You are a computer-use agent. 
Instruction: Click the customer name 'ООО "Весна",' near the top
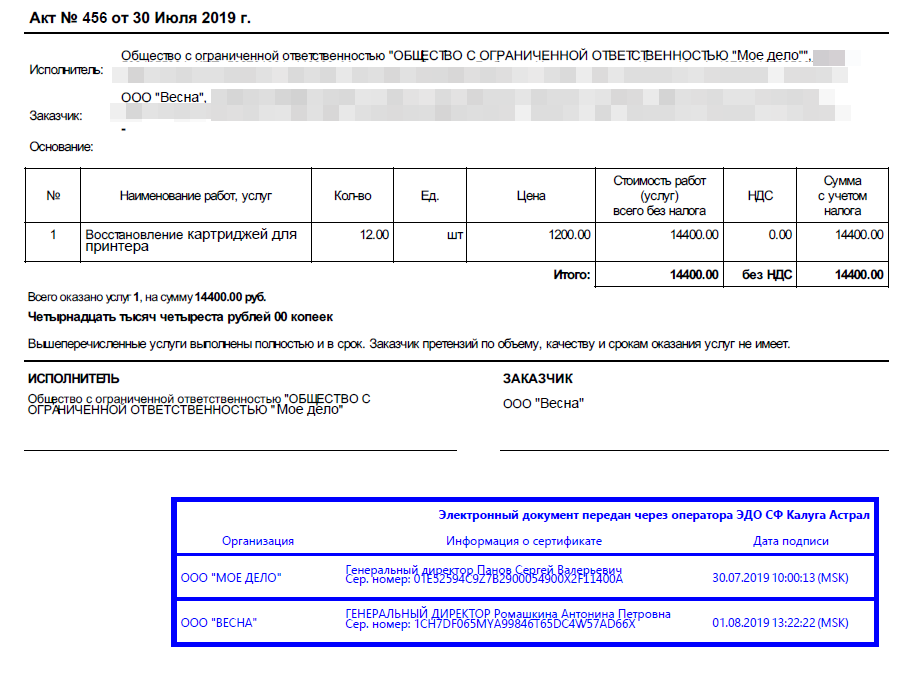pos(164,97)
